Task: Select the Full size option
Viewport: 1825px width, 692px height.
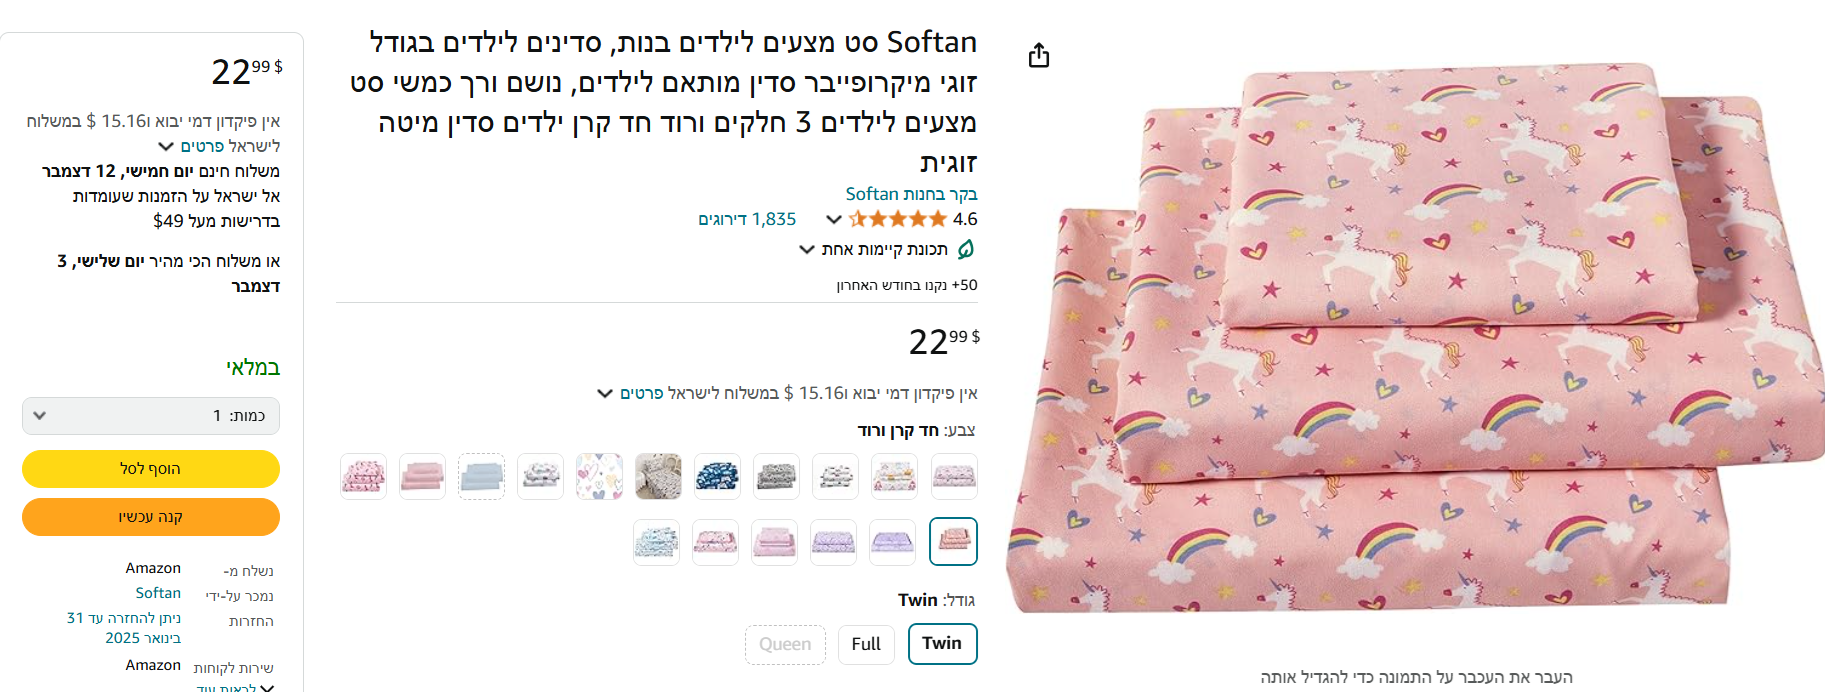Action: (866, 644)
